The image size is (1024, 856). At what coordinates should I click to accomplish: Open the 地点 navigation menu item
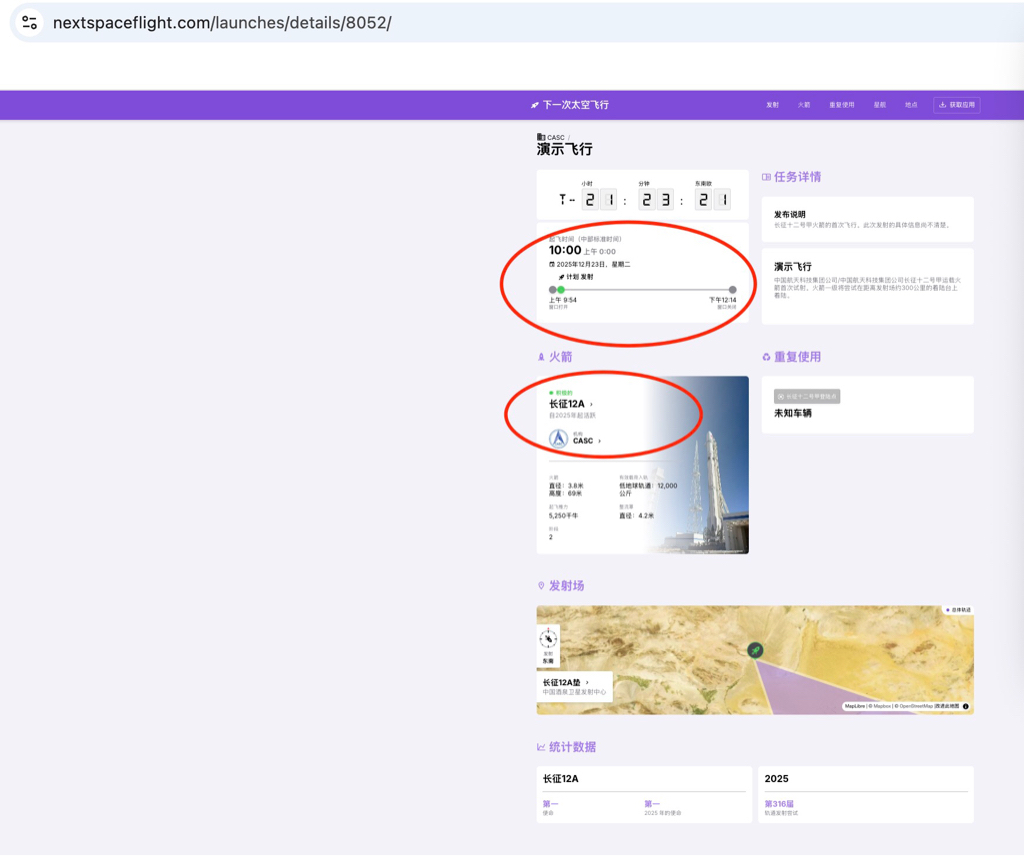pos(911,104)
